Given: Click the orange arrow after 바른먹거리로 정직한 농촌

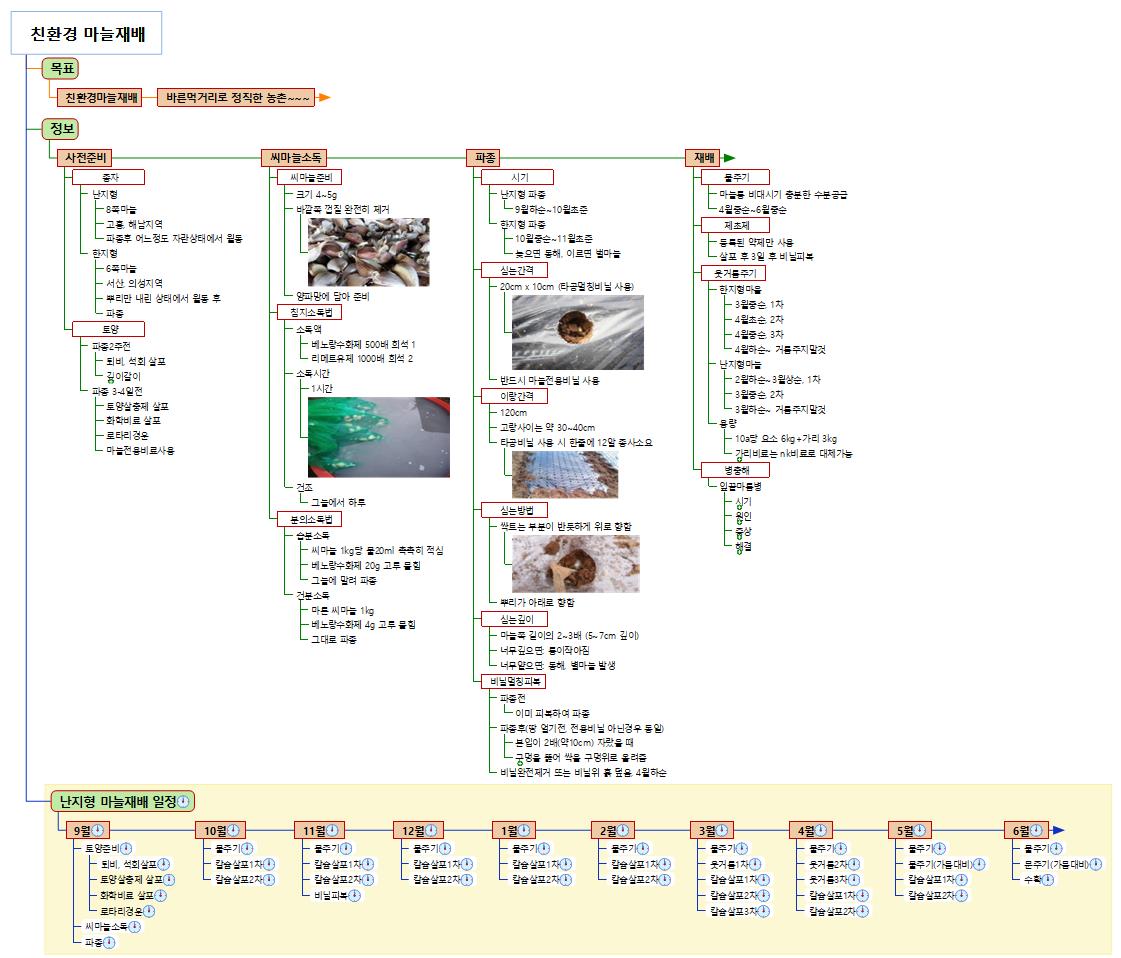Looking at the screenshot, I should 324,98.
